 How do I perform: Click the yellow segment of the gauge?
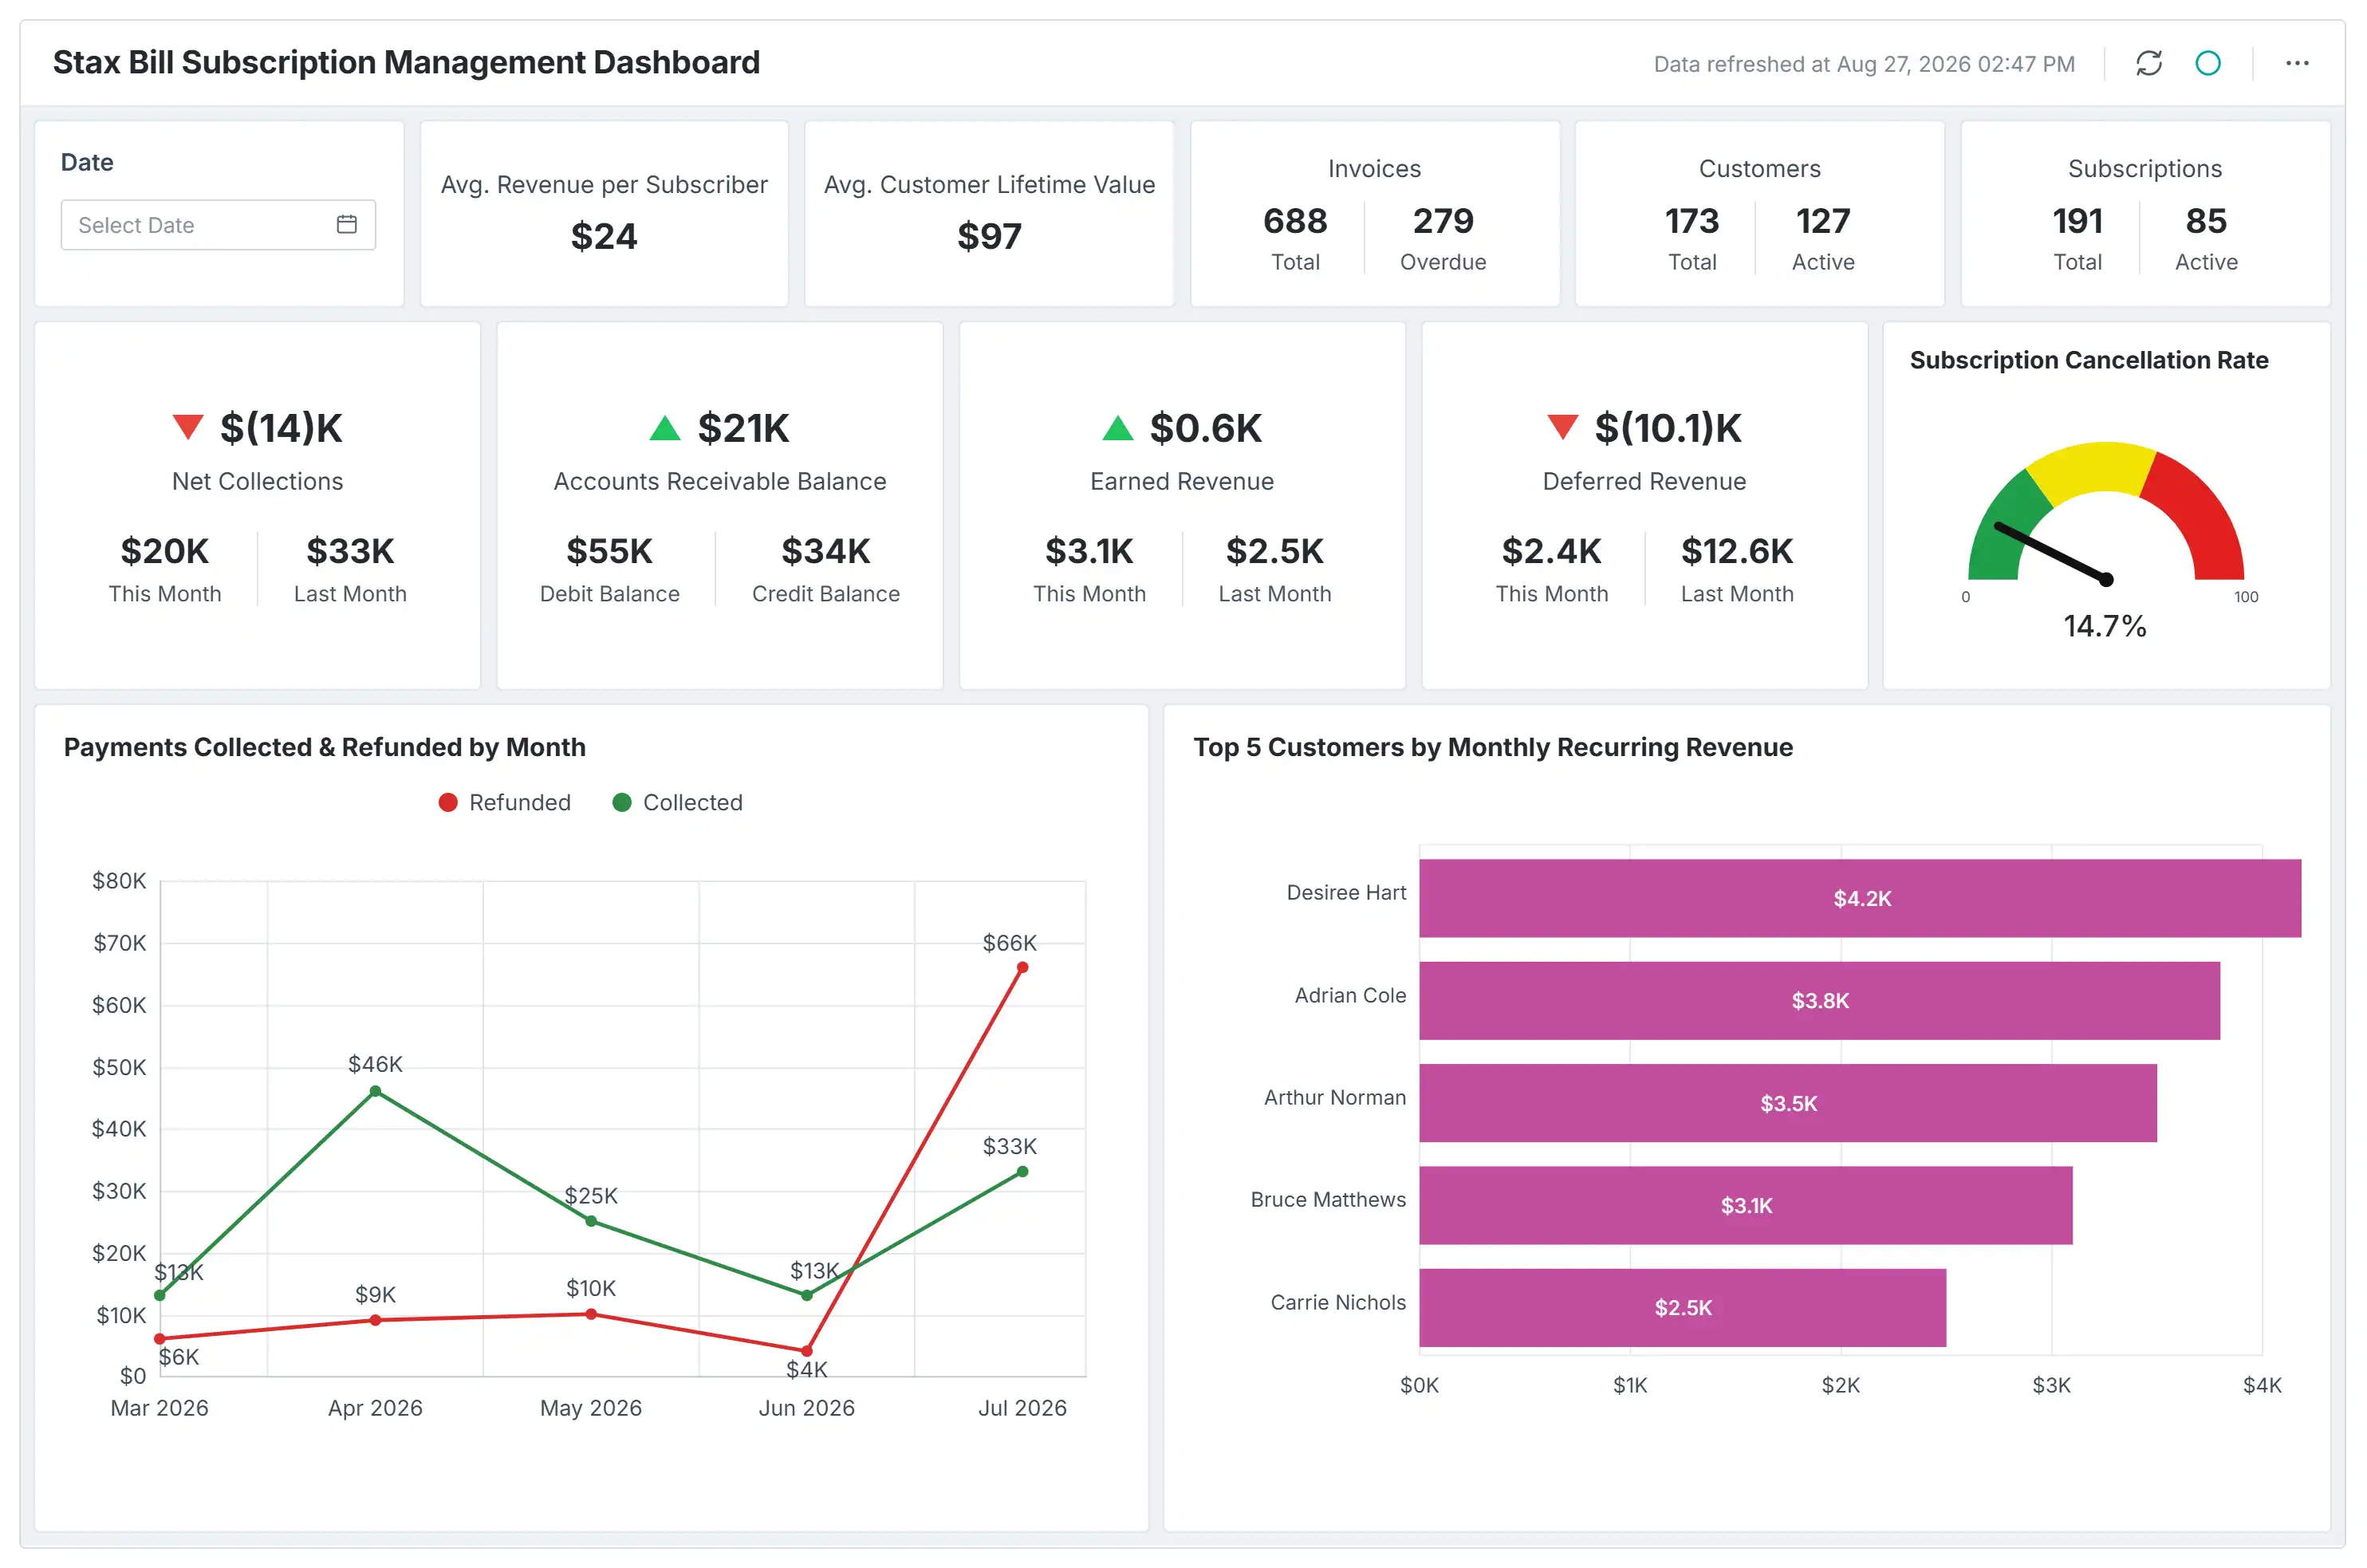2090,466
